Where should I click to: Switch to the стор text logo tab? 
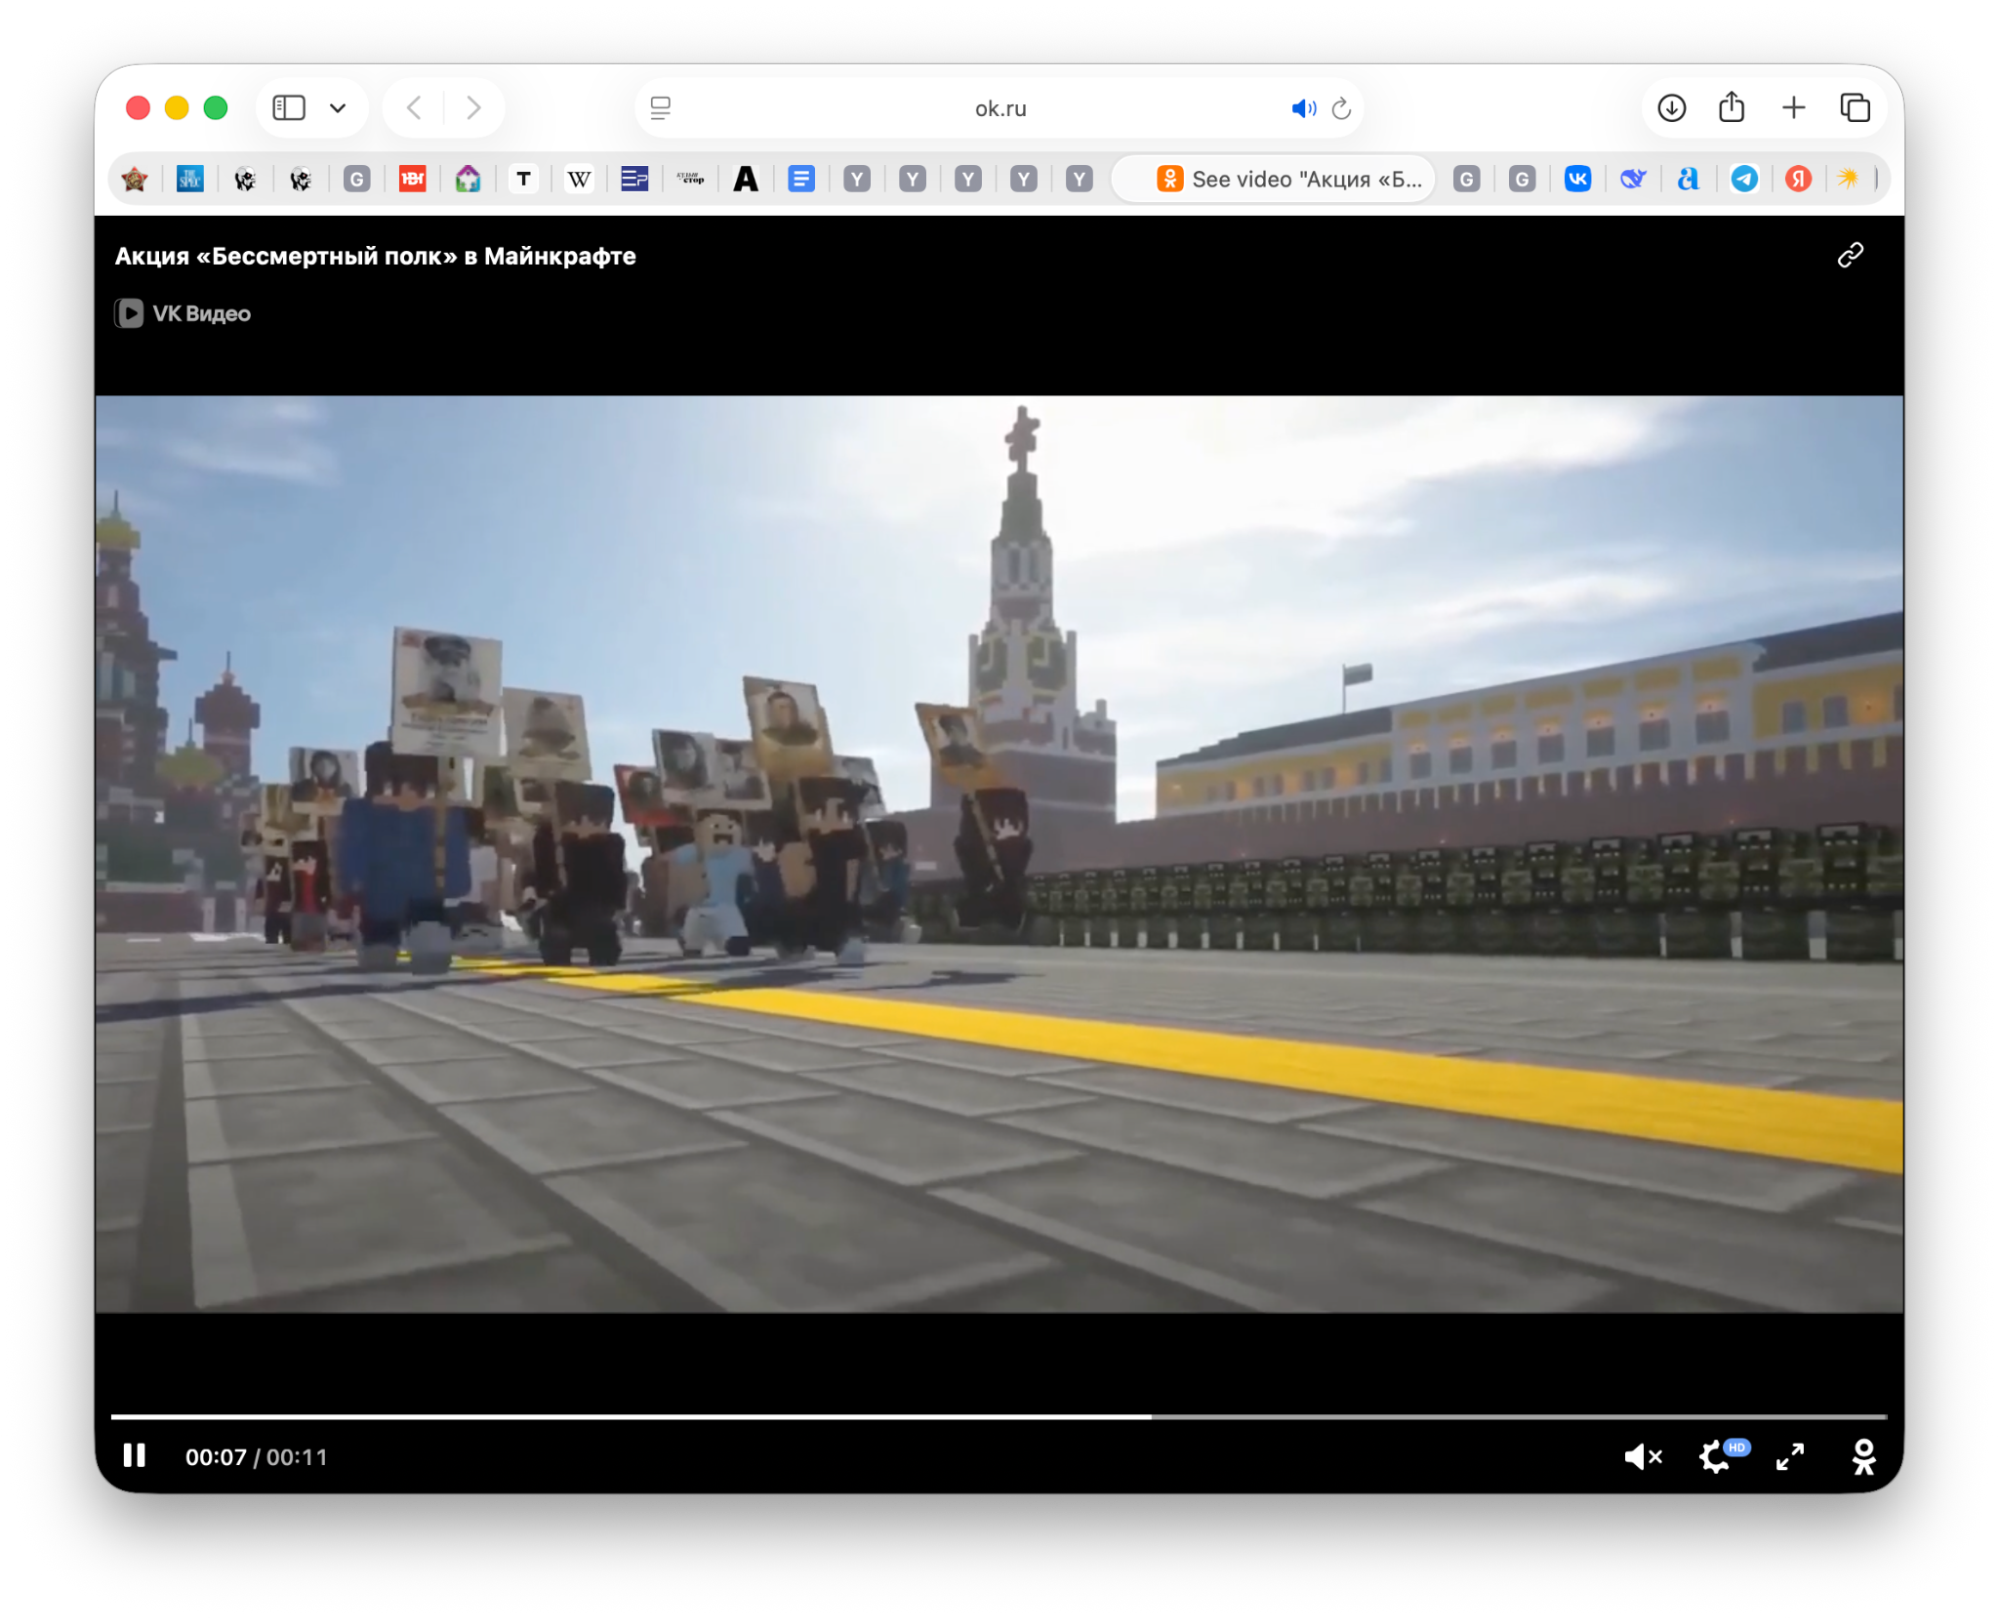pyautogui.click(x=690, y=179)
